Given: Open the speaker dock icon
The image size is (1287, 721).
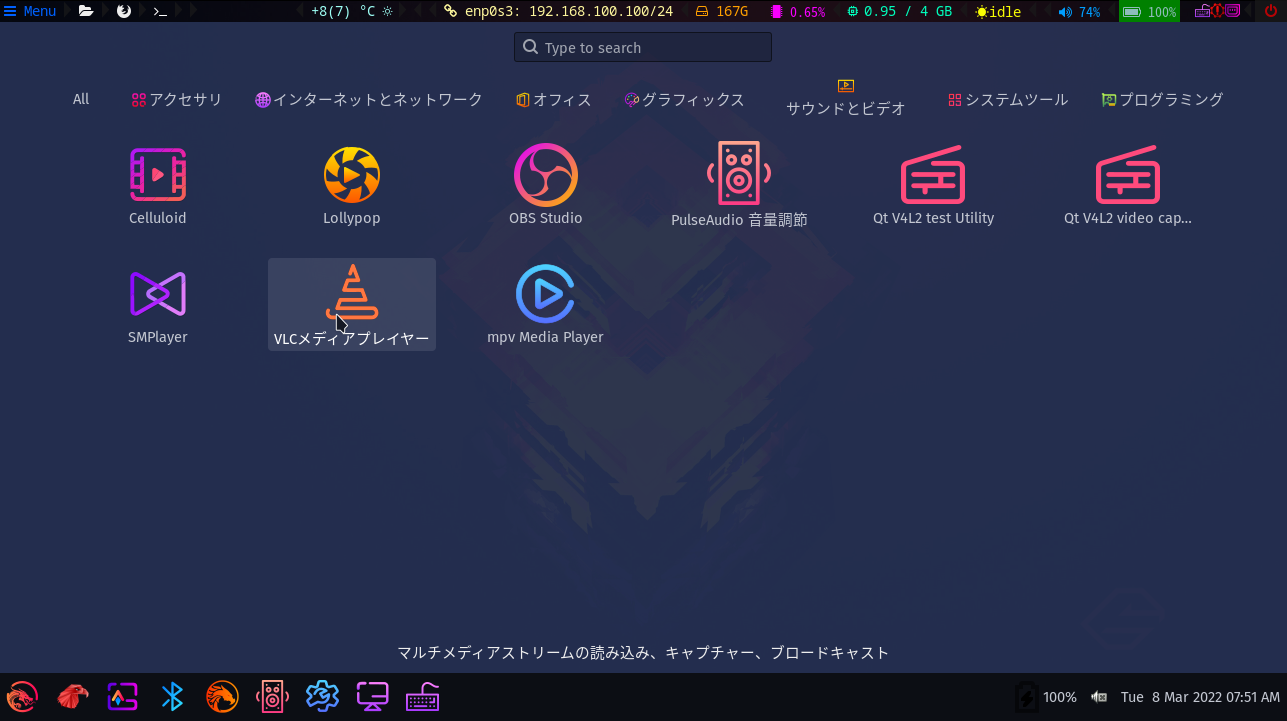Looking at the screenshot, I should coord(272,696).
